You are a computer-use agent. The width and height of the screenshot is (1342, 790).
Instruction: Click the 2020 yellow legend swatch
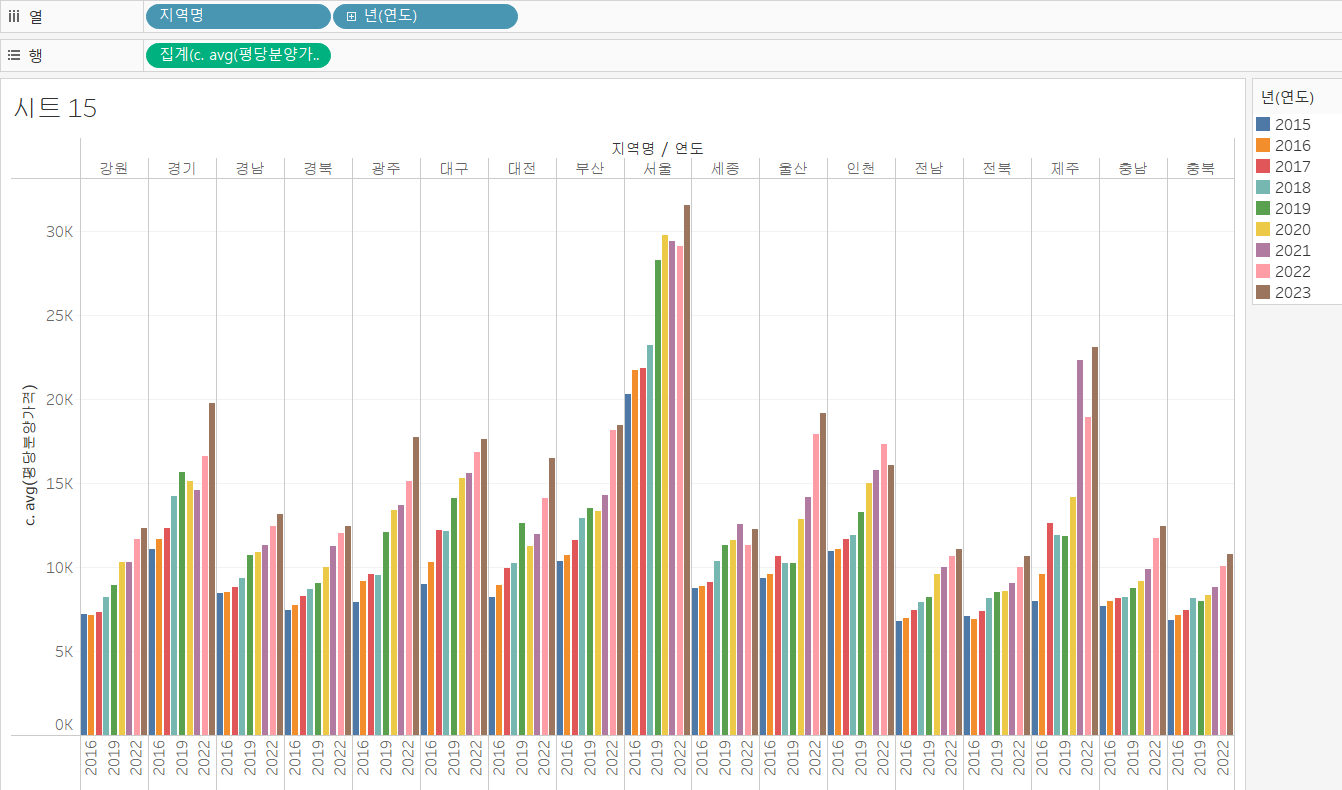[1262, 229]
